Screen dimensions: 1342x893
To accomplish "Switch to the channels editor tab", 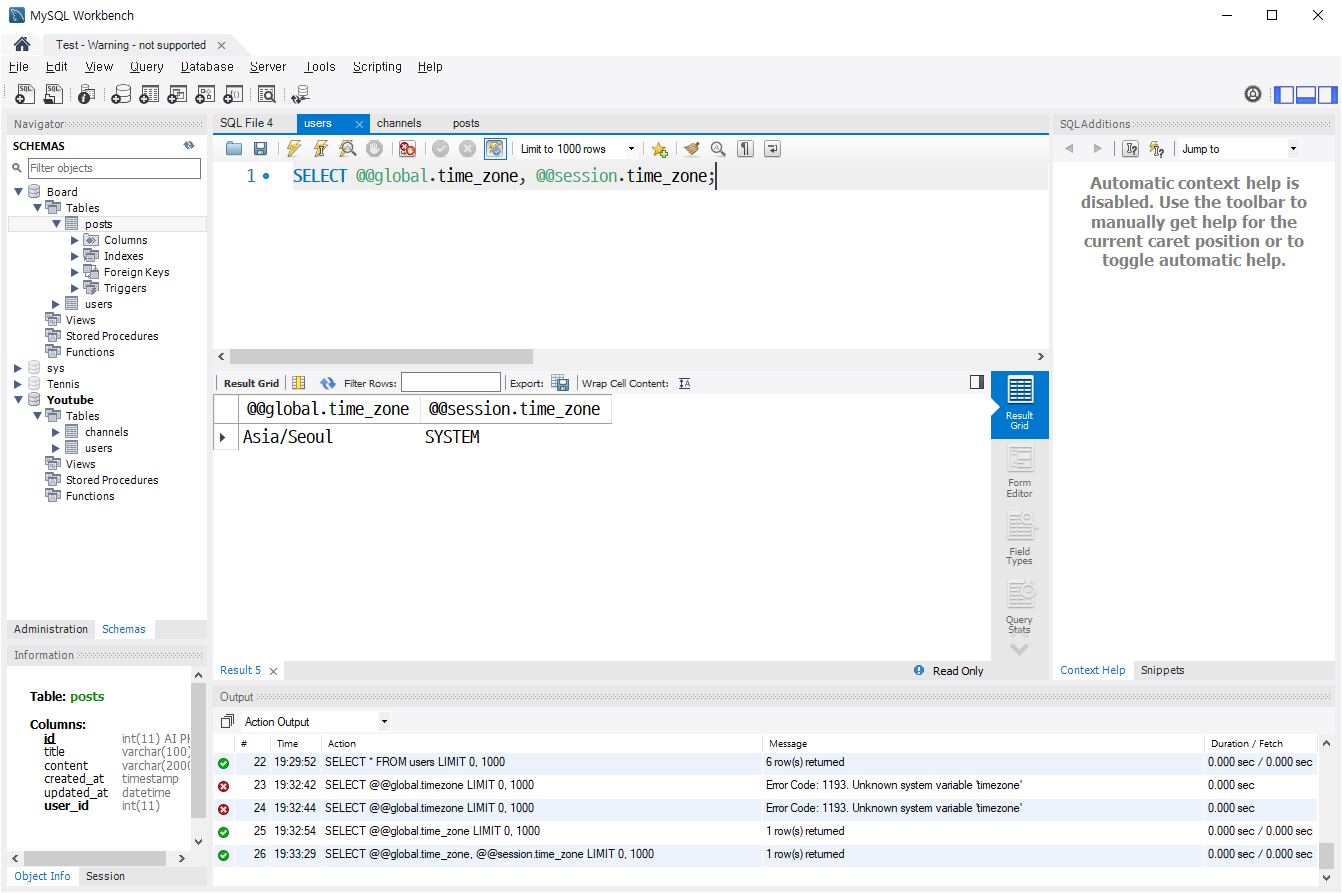I will click(399, 123).
